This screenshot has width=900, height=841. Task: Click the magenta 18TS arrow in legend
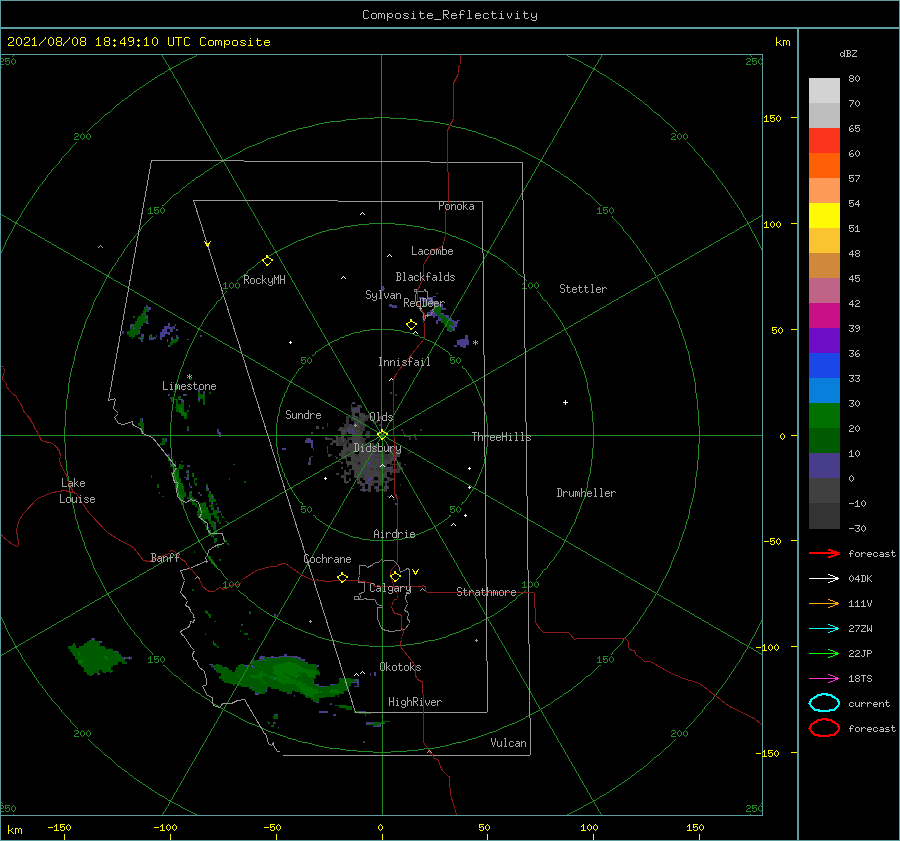point(824,679)
